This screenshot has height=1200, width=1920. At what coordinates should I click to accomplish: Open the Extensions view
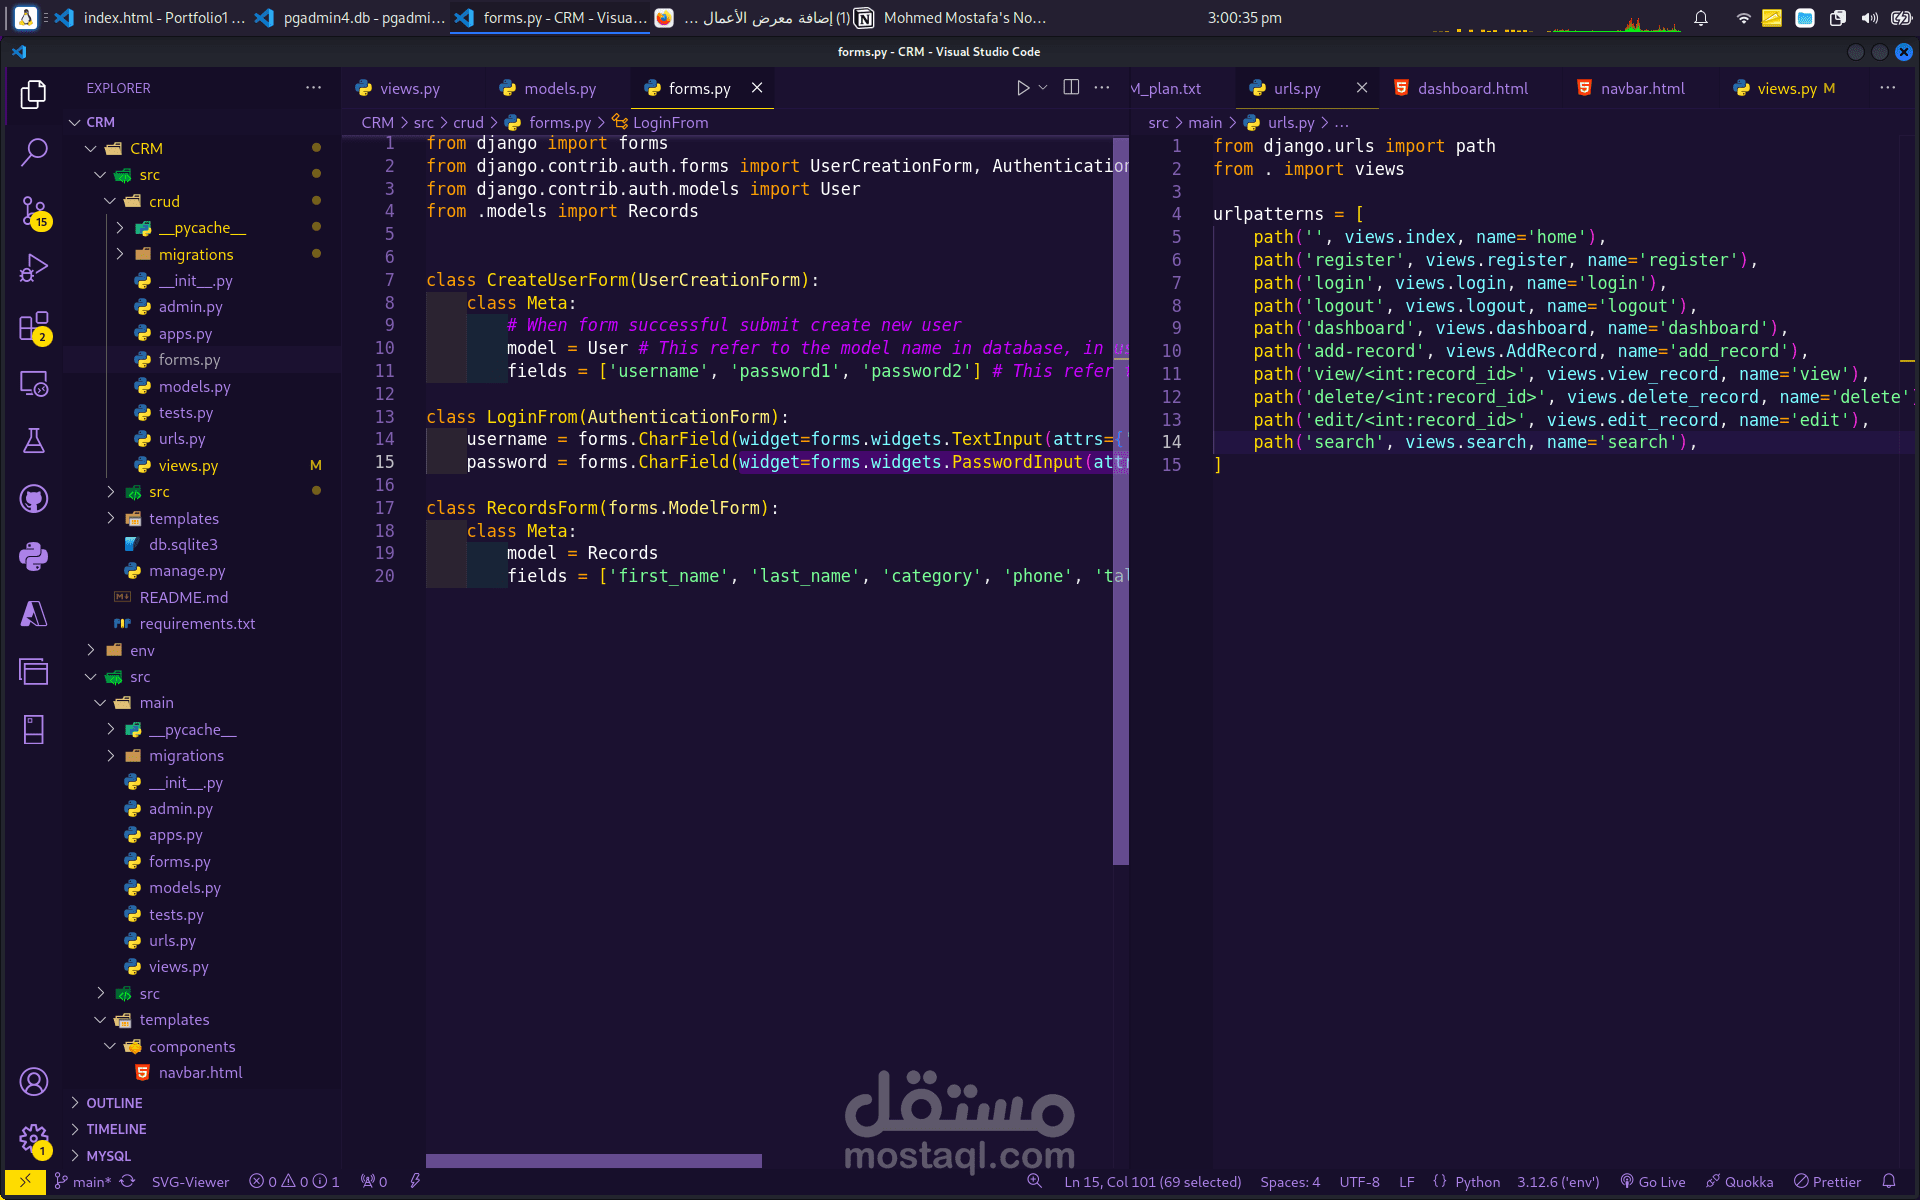coord(34,326)
